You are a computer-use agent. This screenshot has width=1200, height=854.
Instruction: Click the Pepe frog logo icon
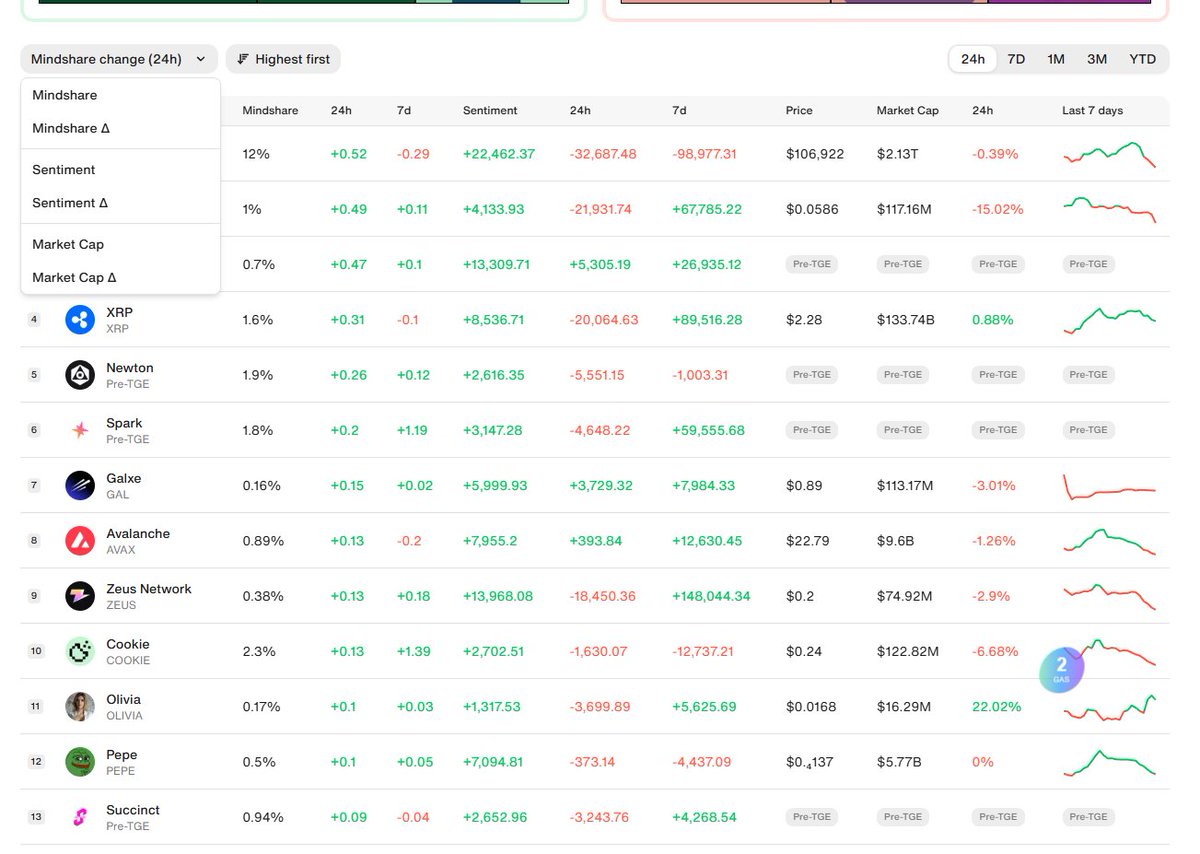[80, 762]
